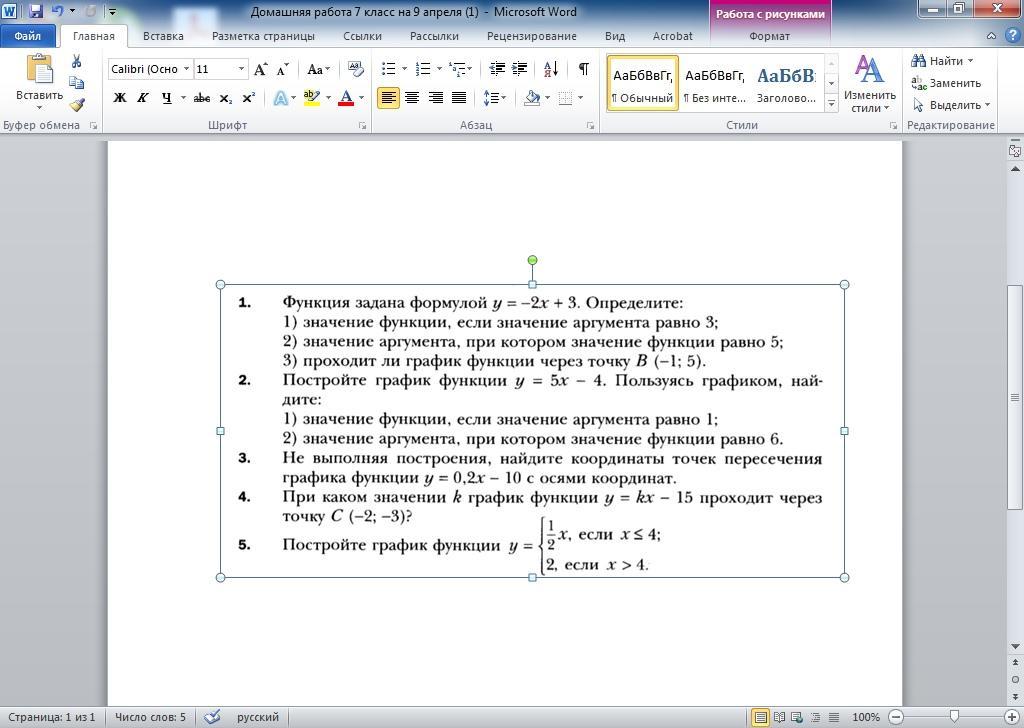Decrease font size with the shrink font icon
This screenshot has height=728, width=1024.
tap(283, 69)
